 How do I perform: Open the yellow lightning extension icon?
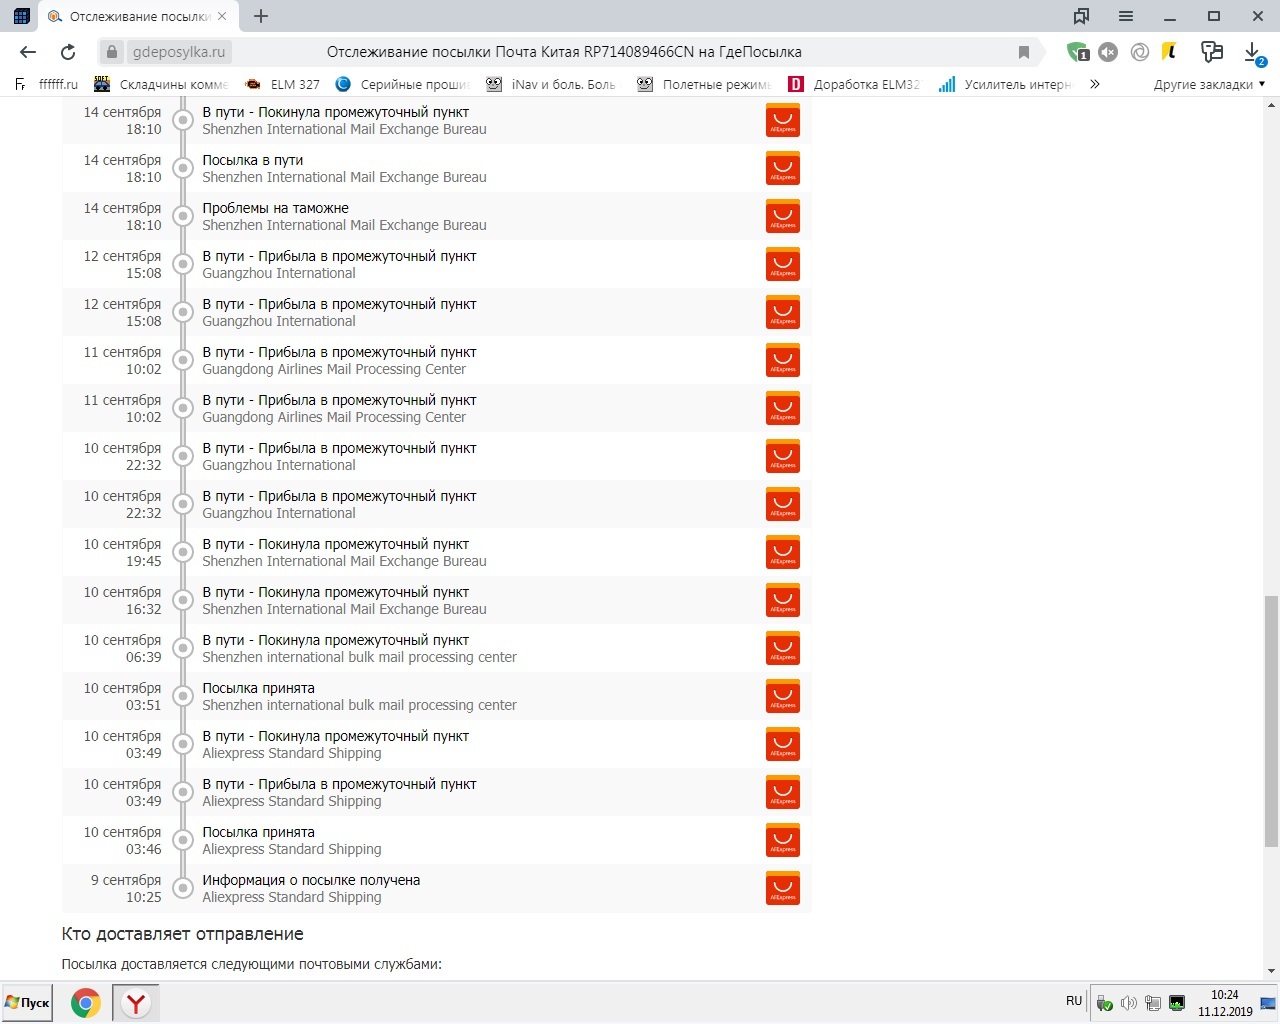pyautogui.click(x=1169, y=52)
